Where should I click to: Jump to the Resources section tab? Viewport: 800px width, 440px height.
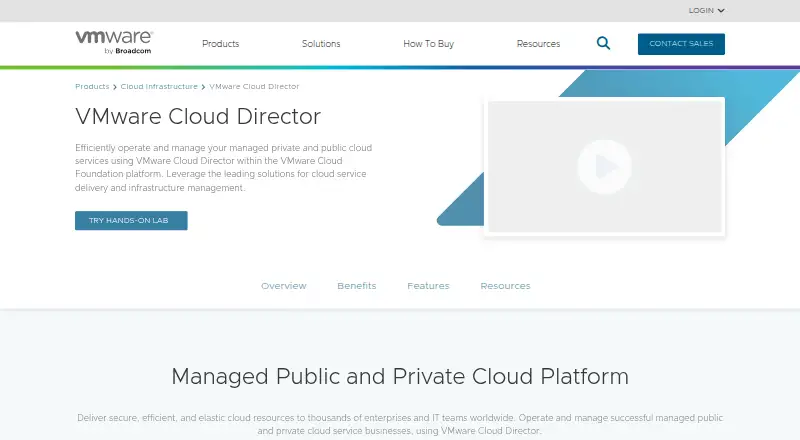tap(505, 286)
